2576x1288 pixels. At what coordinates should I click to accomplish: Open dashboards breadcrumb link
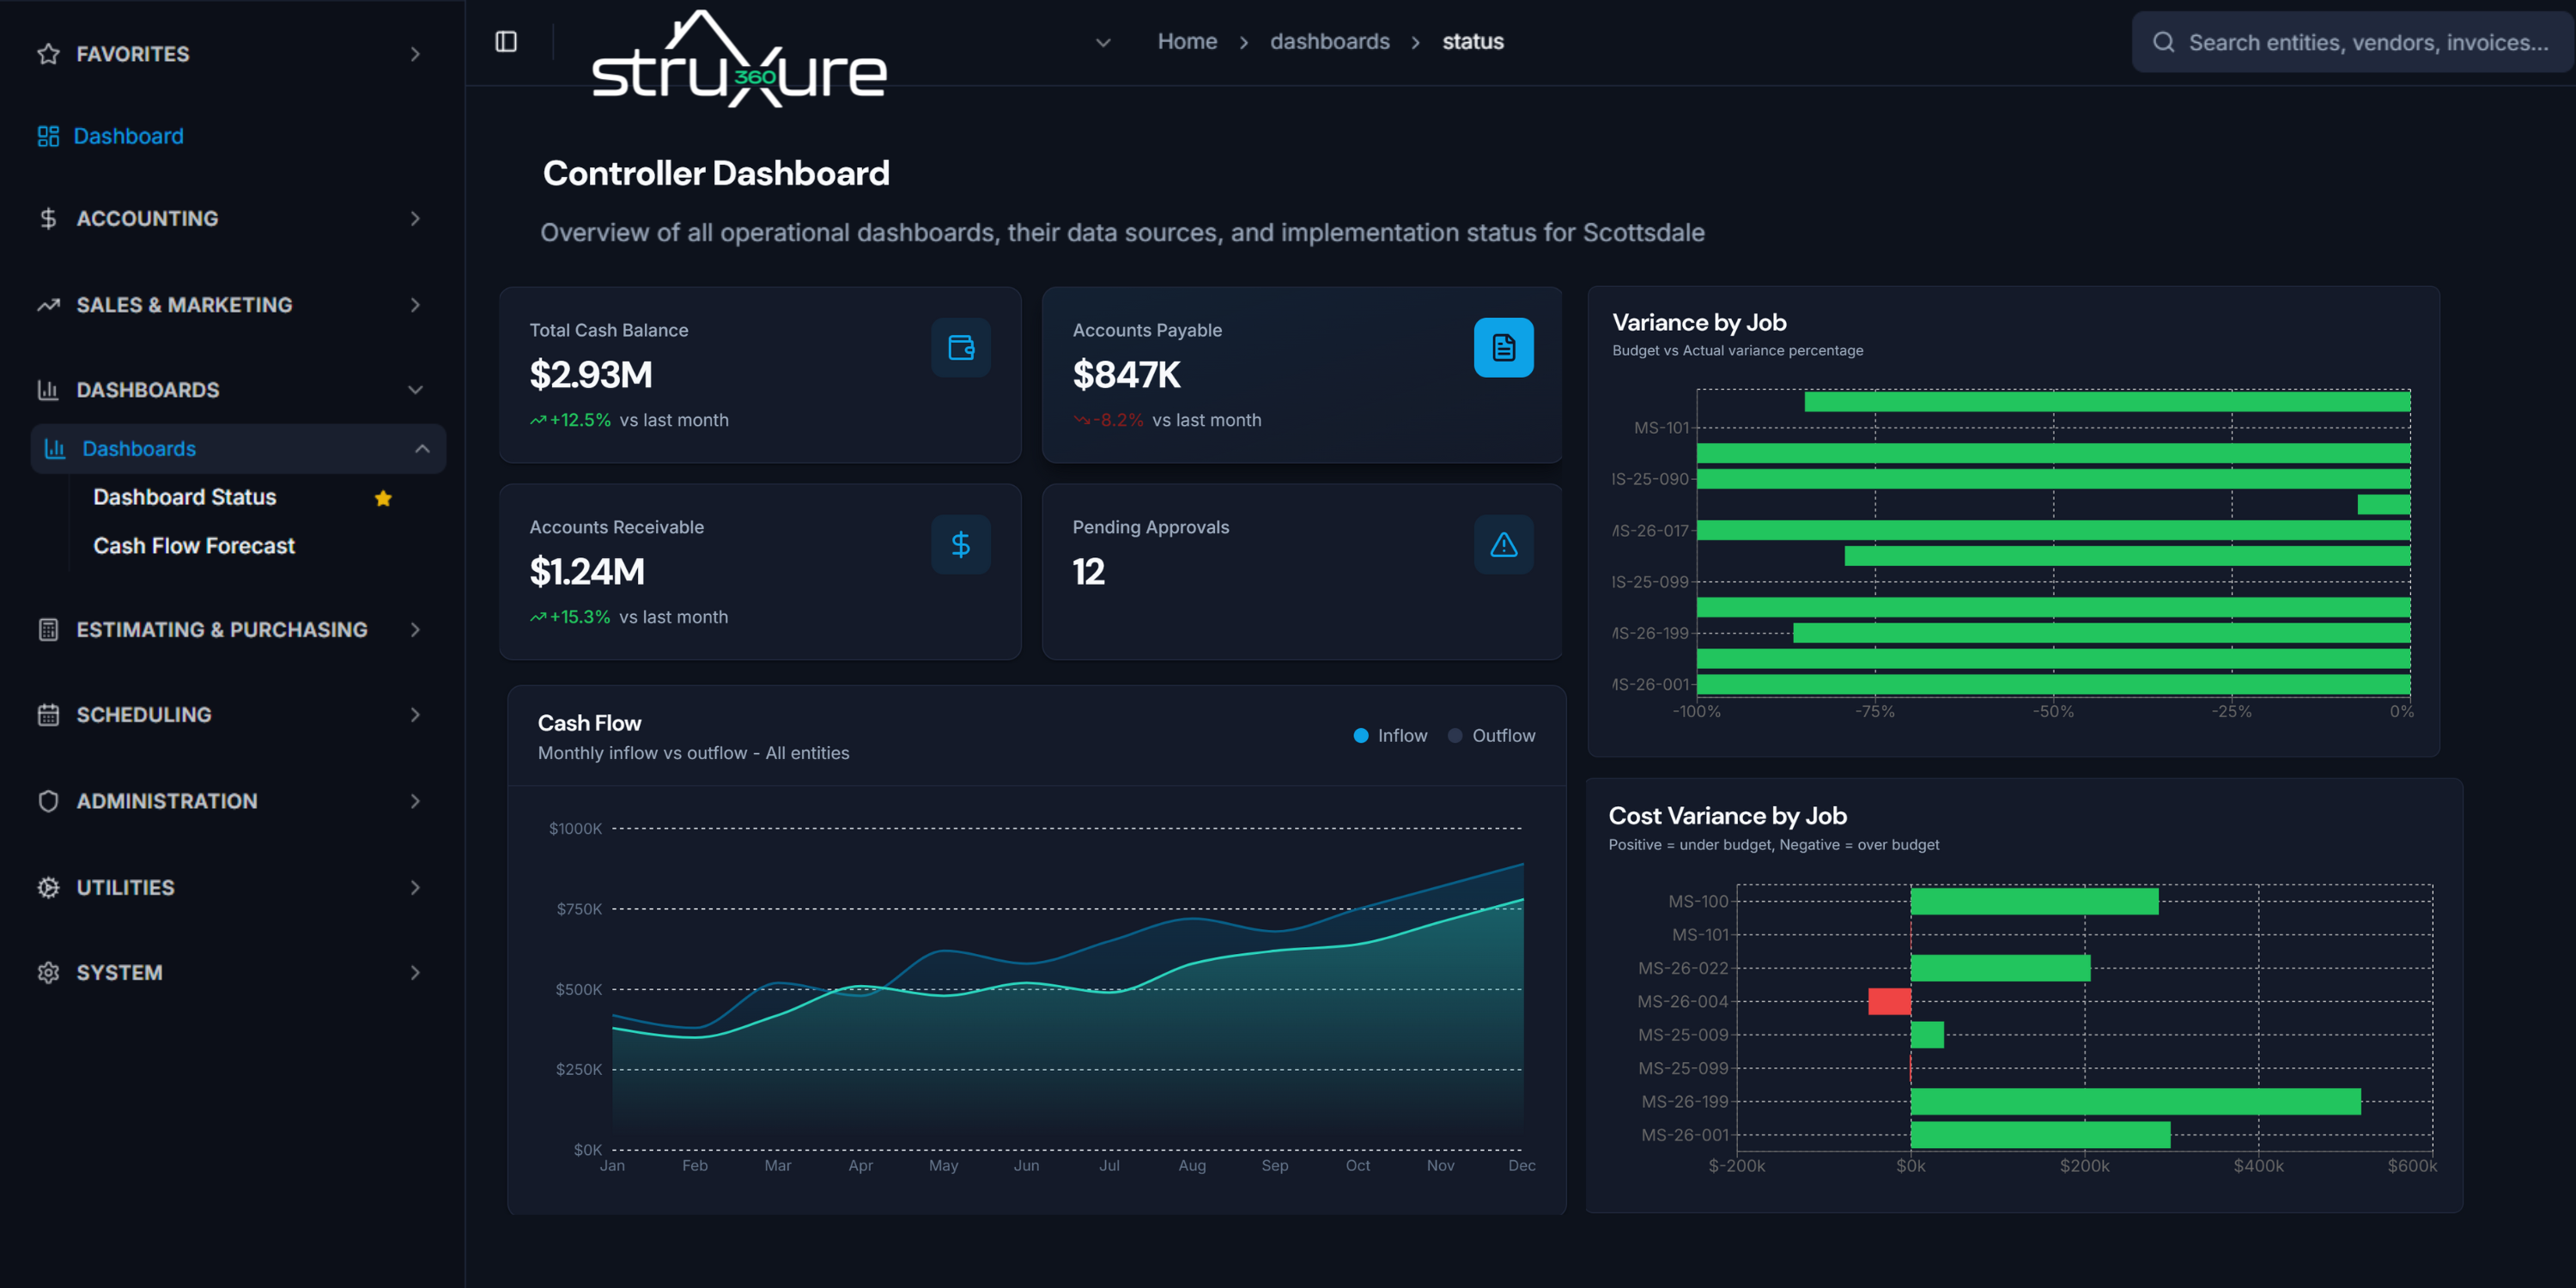click(x=1329, y=42)
